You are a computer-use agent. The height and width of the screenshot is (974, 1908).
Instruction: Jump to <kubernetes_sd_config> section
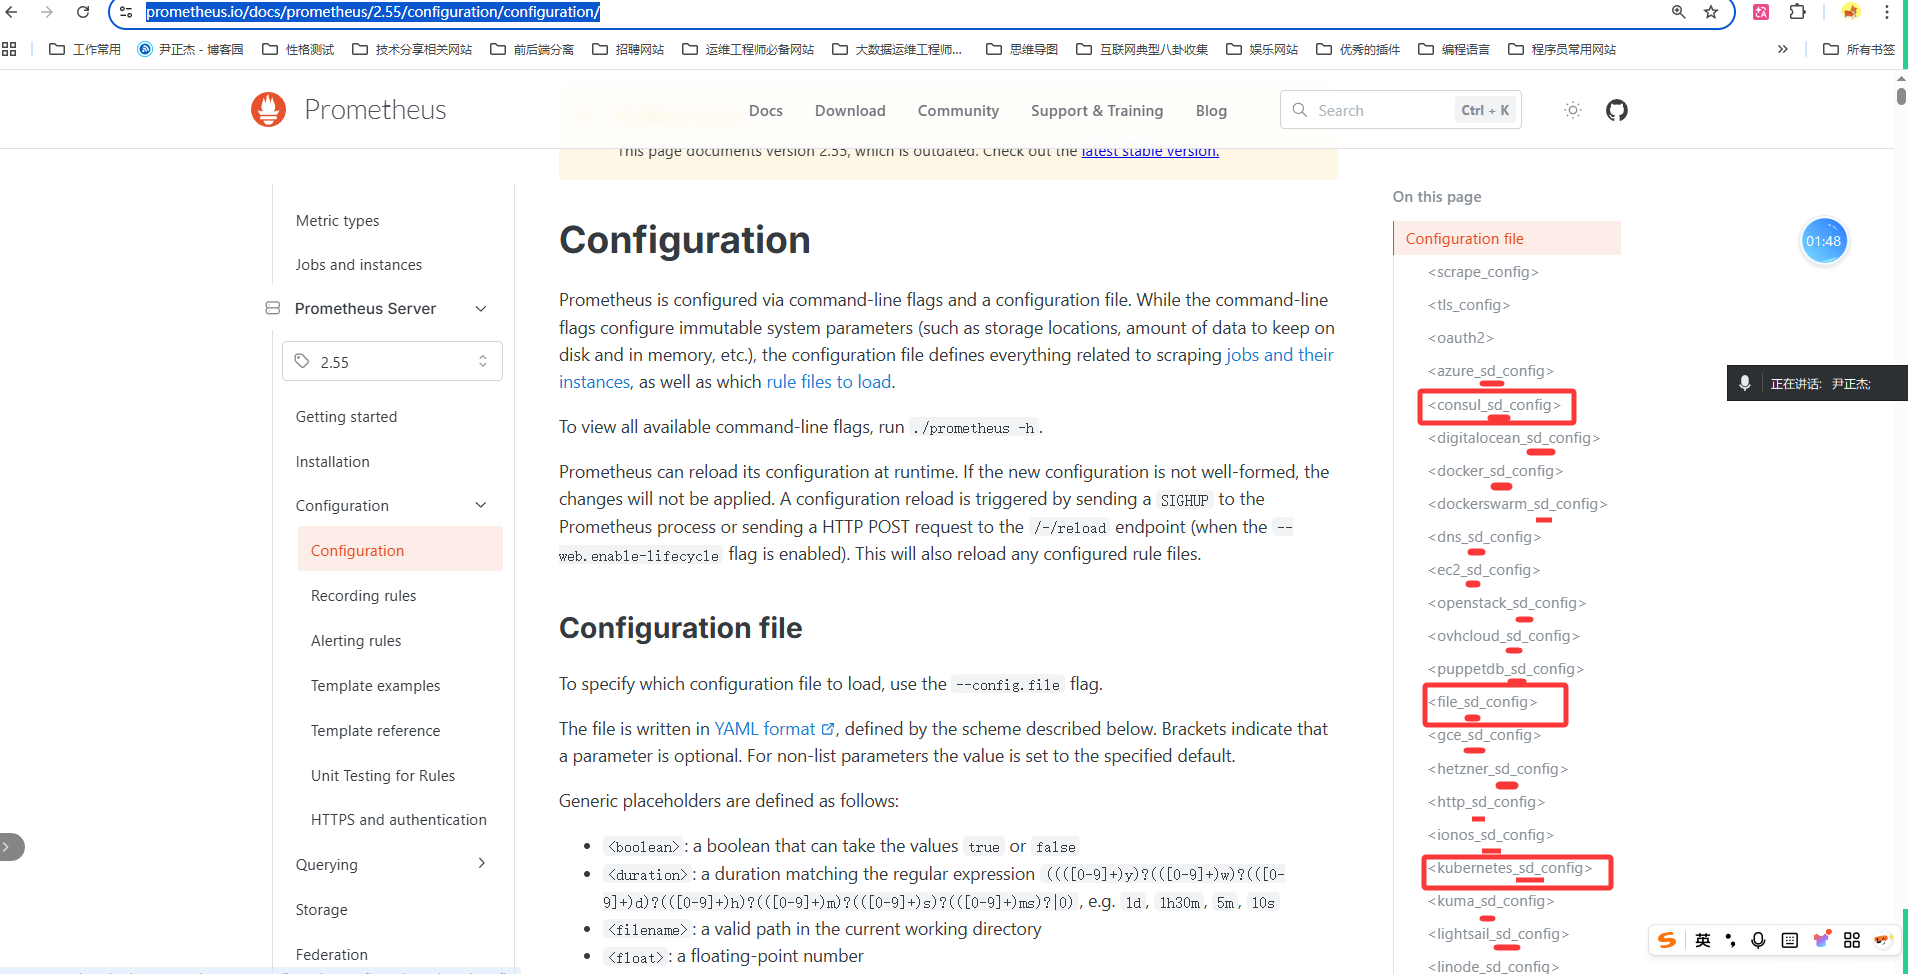[1510, 868]
